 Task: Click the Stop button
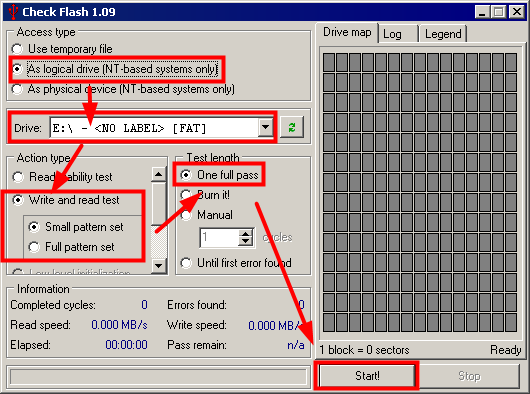469,376
